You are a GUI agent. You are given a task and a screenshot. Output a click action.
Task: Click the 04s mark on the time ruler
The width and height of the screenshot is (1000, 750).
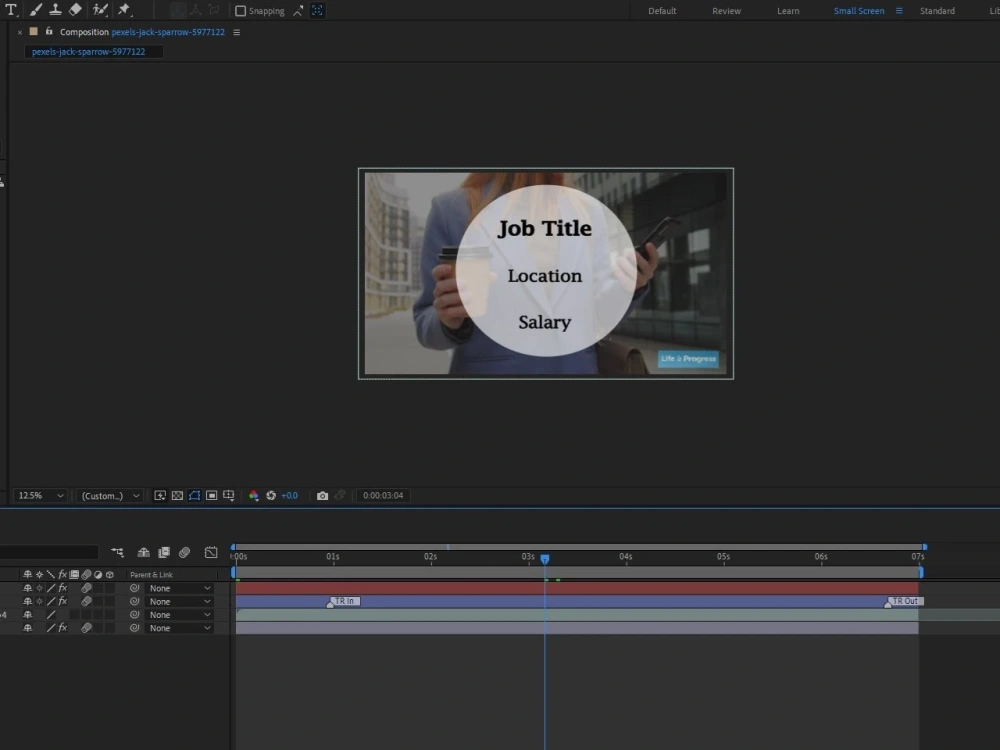click(x=626, y=557)
